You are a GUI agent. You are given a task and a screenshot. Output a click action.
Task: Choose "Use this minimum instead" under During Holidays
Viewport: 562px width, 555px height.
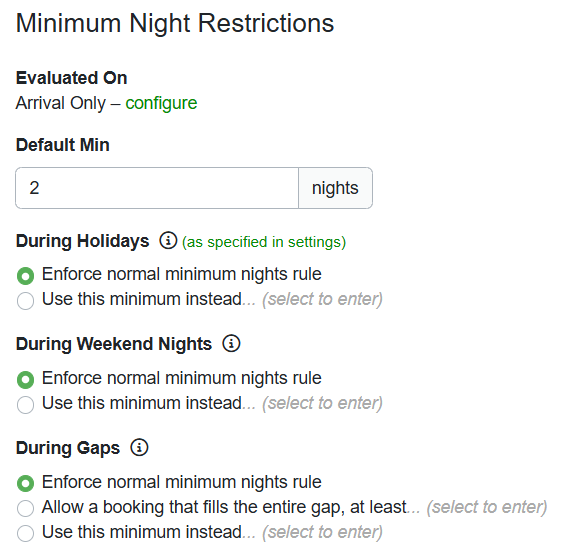pos(25,300)
